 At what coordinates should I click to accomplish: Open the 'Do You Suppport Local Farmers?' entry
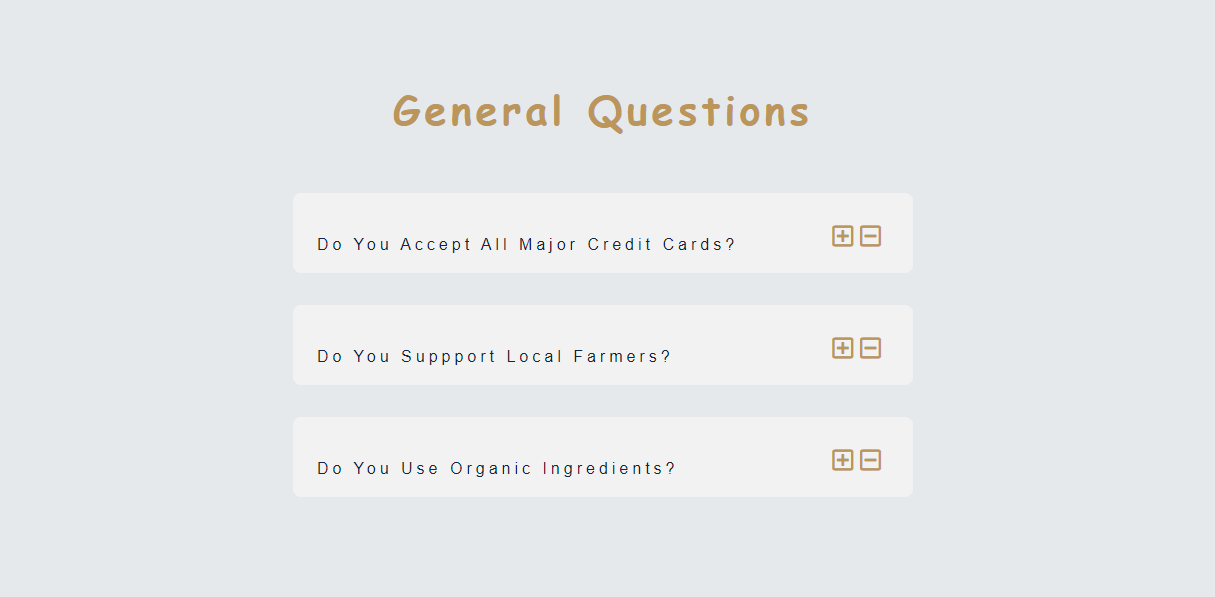(x=493, y=356)
